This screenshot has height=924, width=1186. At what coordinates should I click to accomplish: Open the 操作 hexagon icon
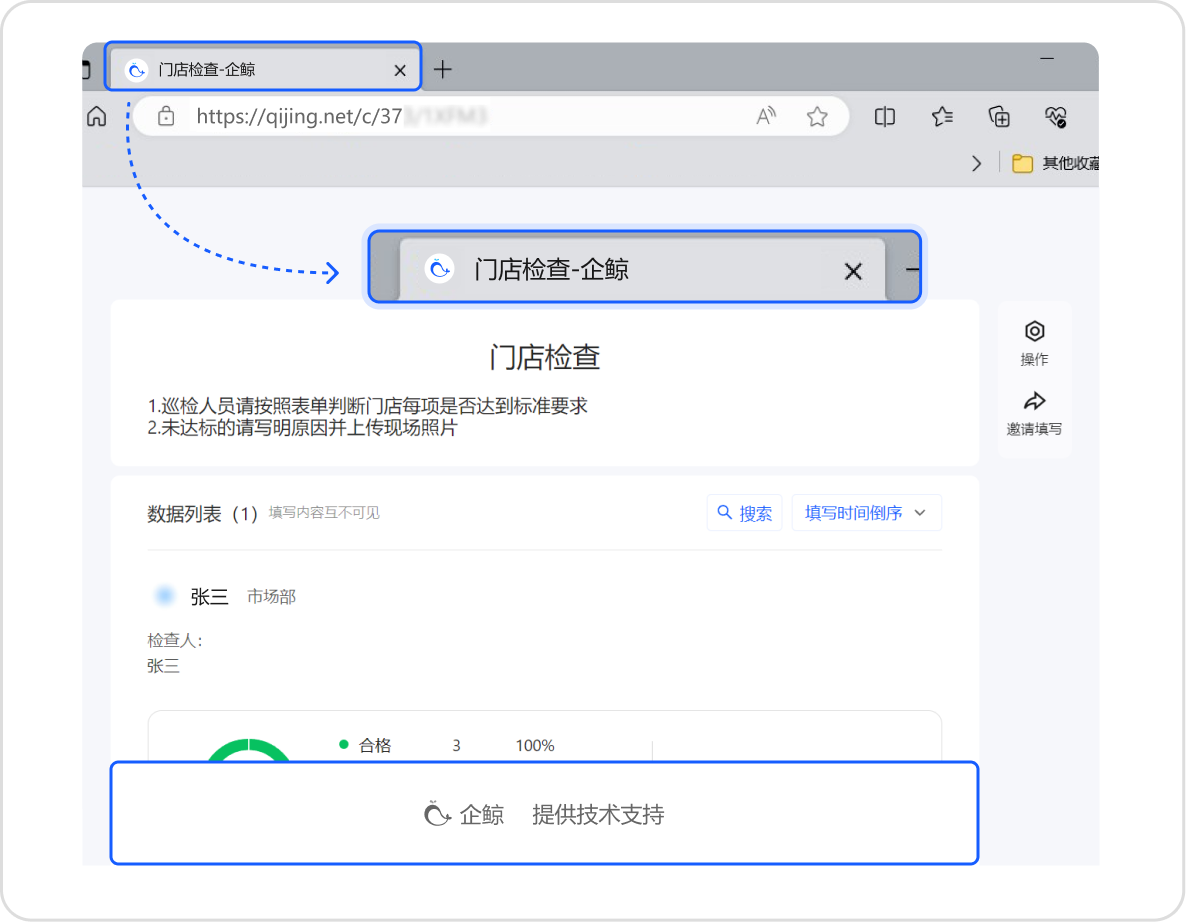(x=1034, y=332)
